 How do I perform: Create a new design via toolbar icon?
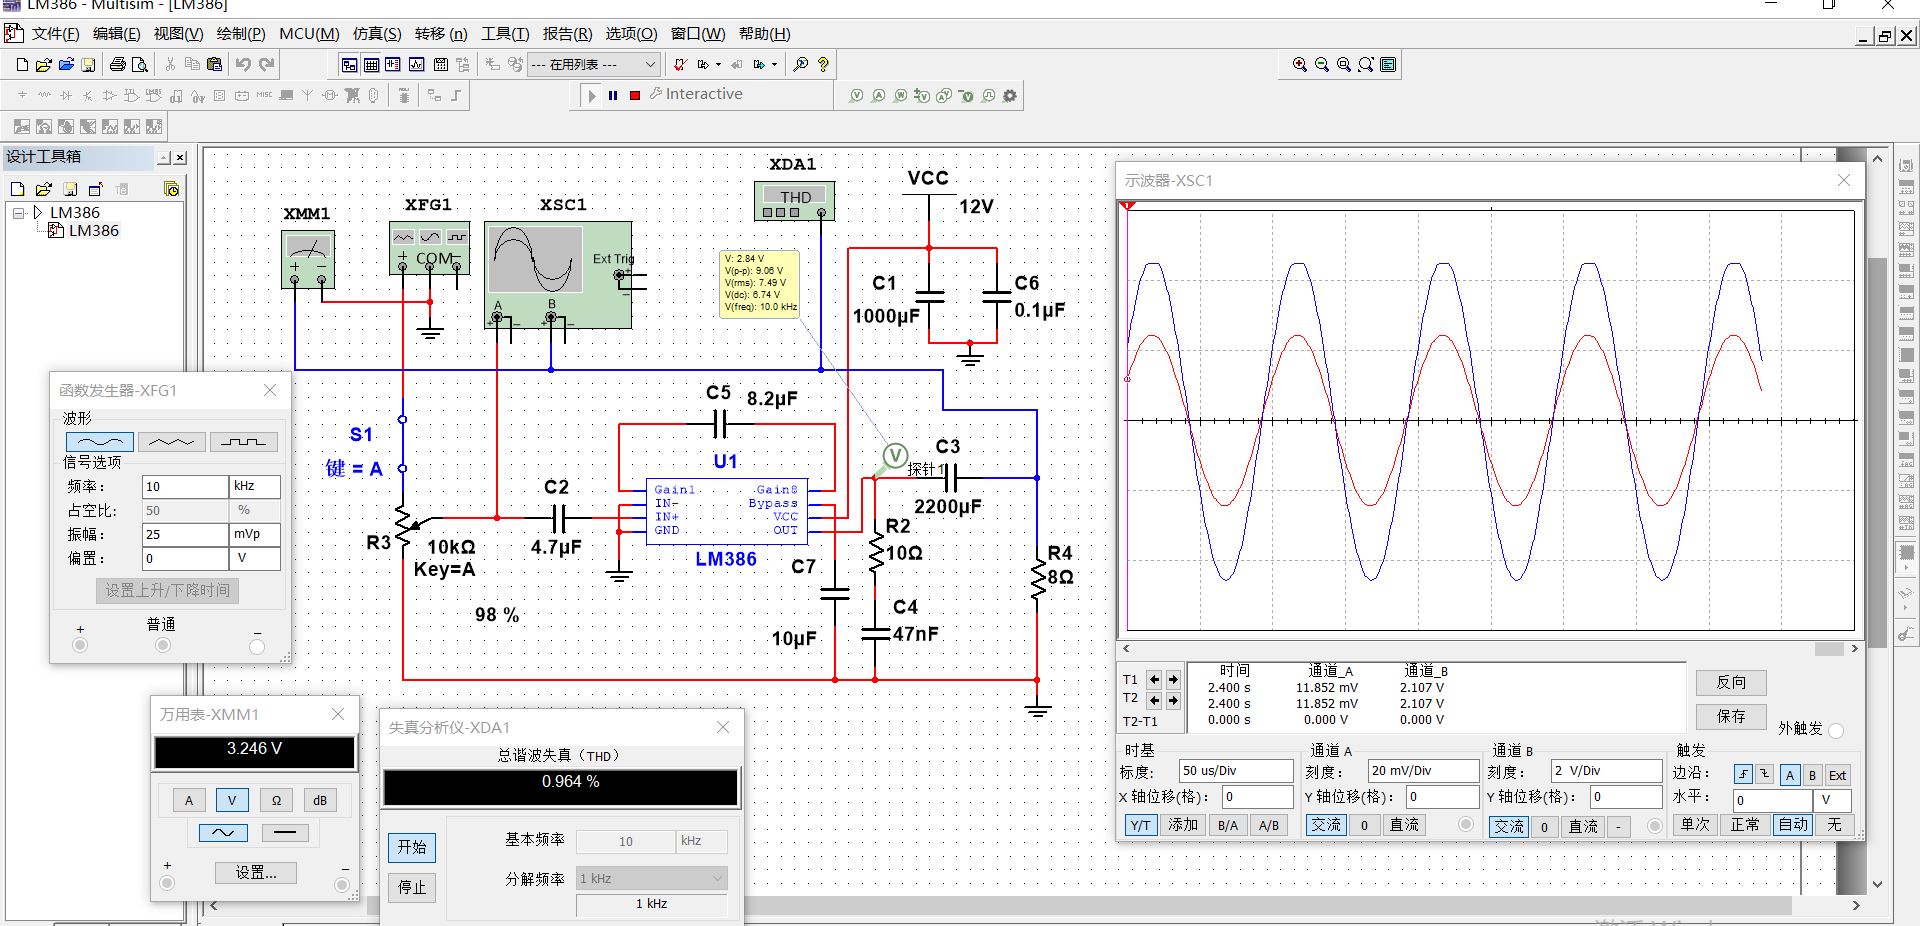pos(22,65)
